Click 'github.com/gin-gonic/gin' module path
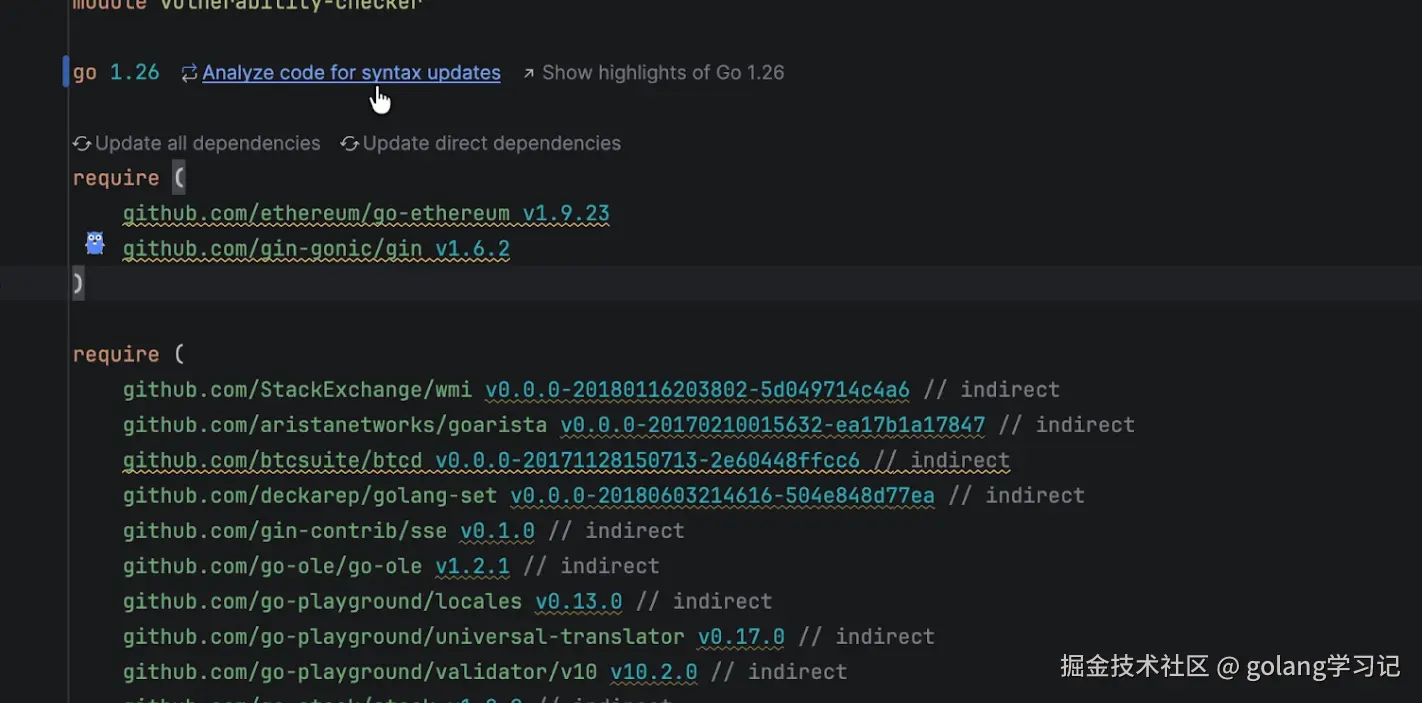The height and width of the screenshot is (703, 1422). coord(272,249)
